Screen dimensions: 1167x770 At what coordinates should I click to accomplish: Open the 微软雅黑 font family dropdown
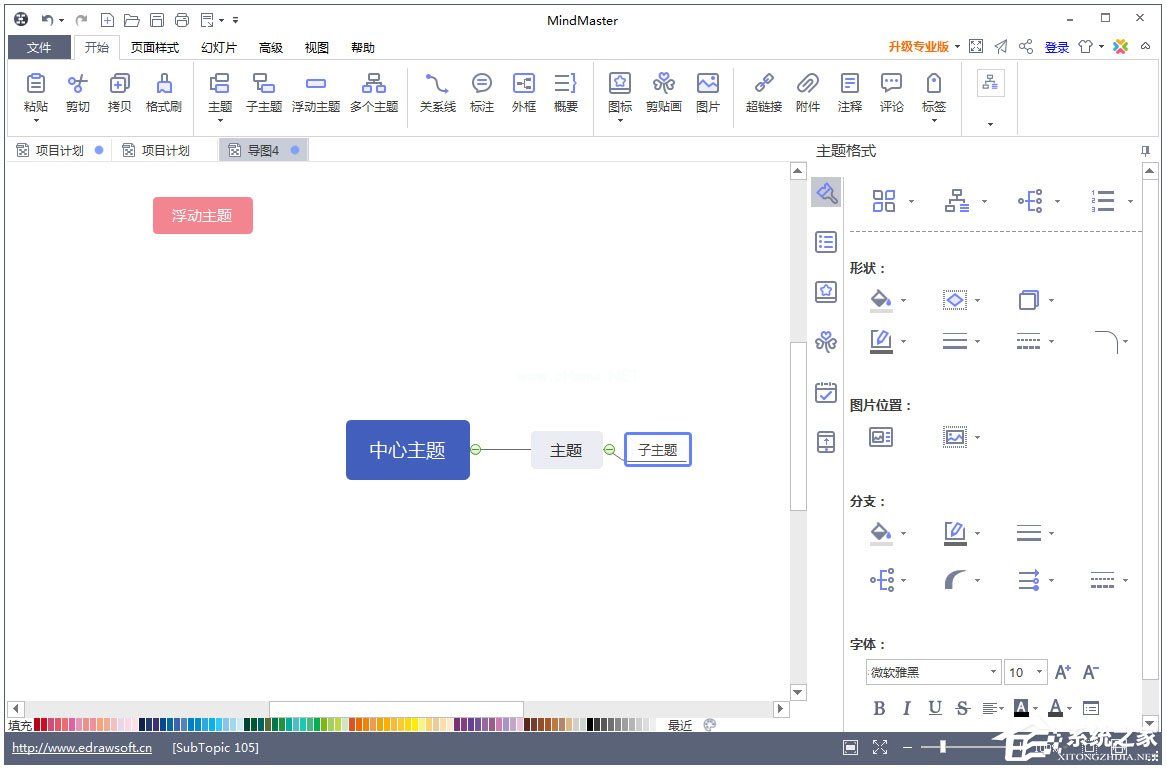tap(993, 672)
